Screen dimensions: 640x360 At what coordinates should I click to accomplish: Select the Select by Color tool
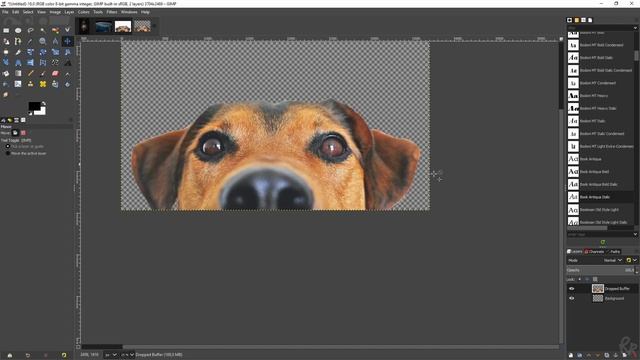coord(55,30)
